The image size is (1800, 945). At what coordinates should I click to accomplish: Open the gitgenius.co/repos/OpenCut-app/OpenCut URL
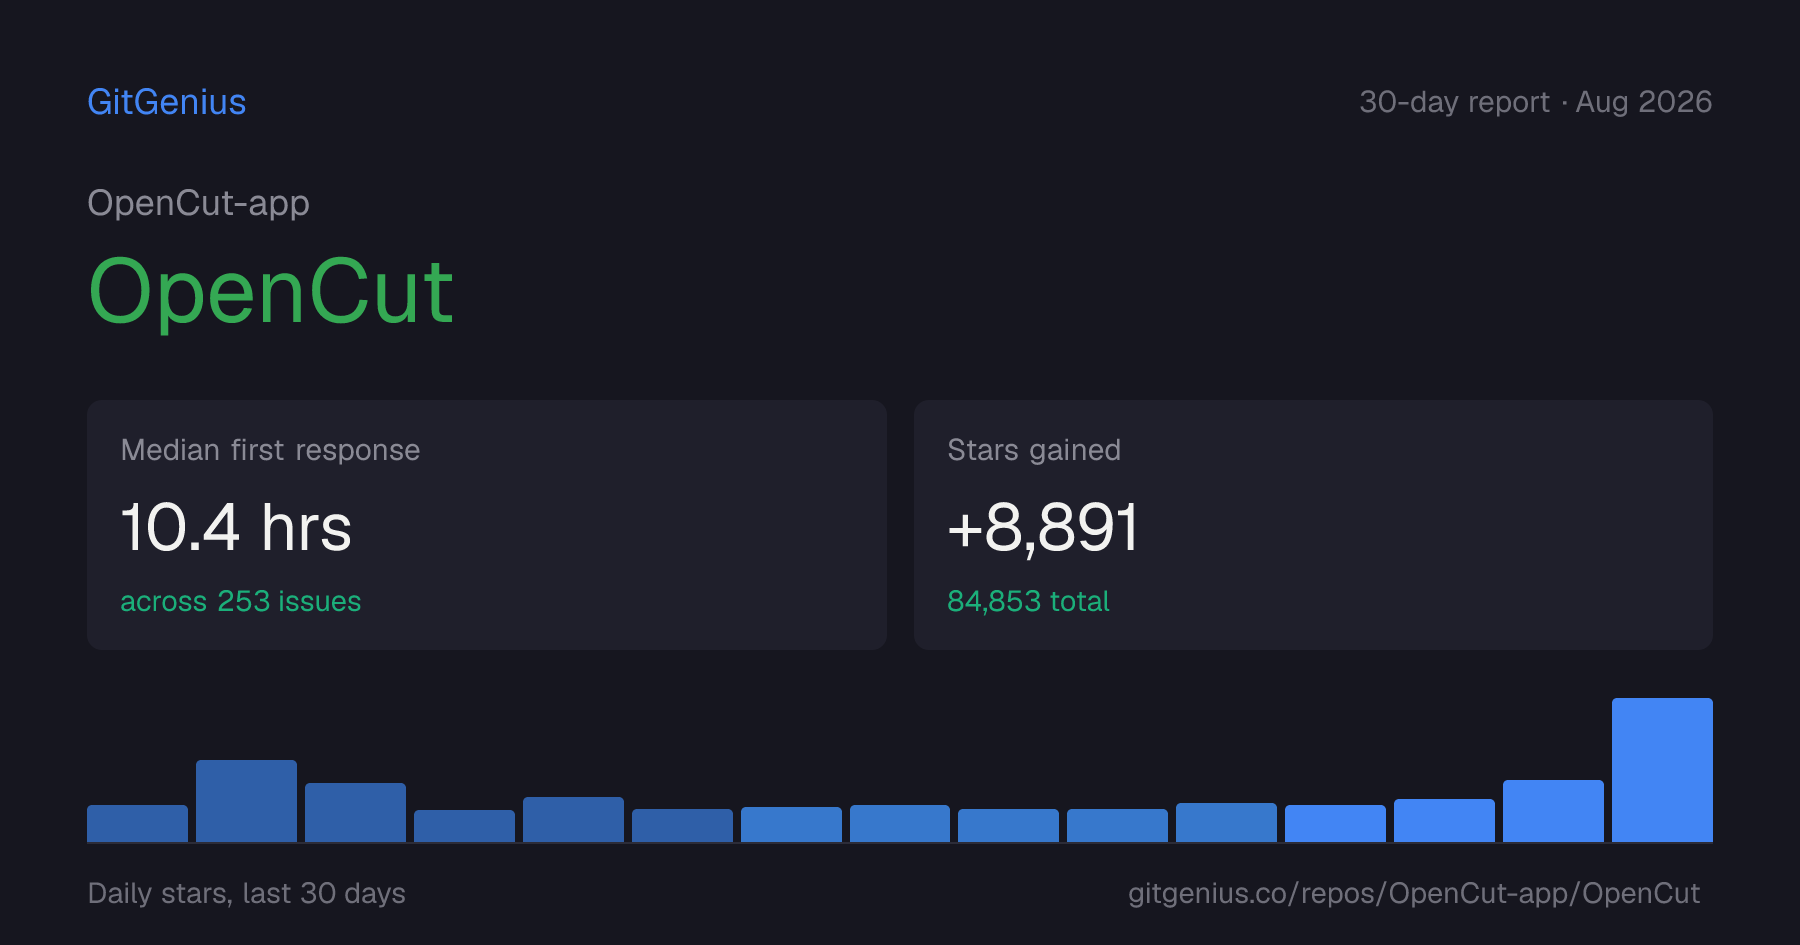coord(1414,893)
